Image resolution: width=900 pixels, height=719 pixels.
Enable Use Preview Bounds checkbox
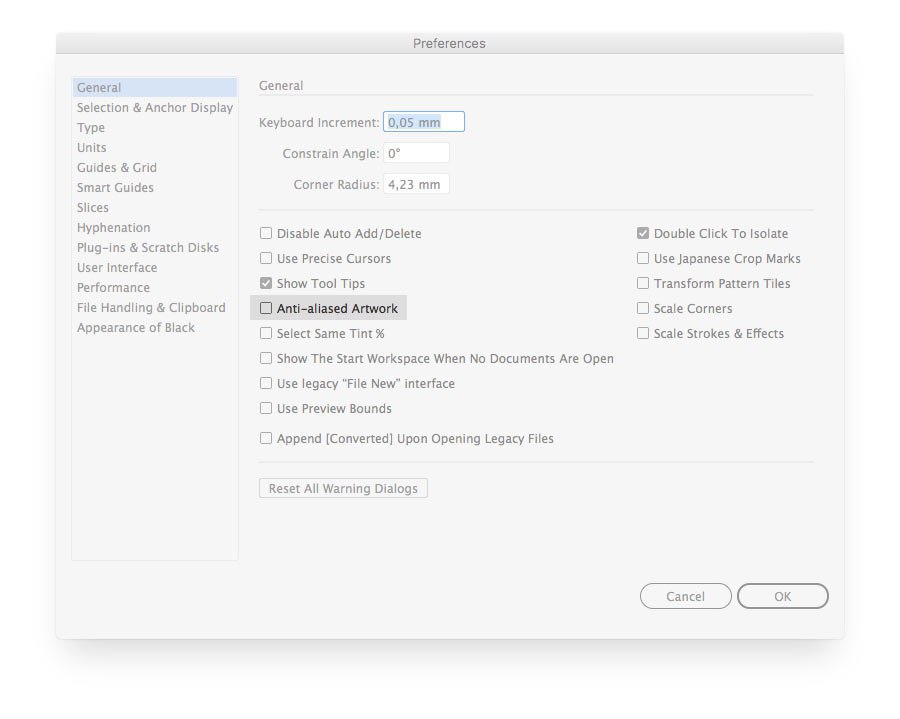point(266,408)
